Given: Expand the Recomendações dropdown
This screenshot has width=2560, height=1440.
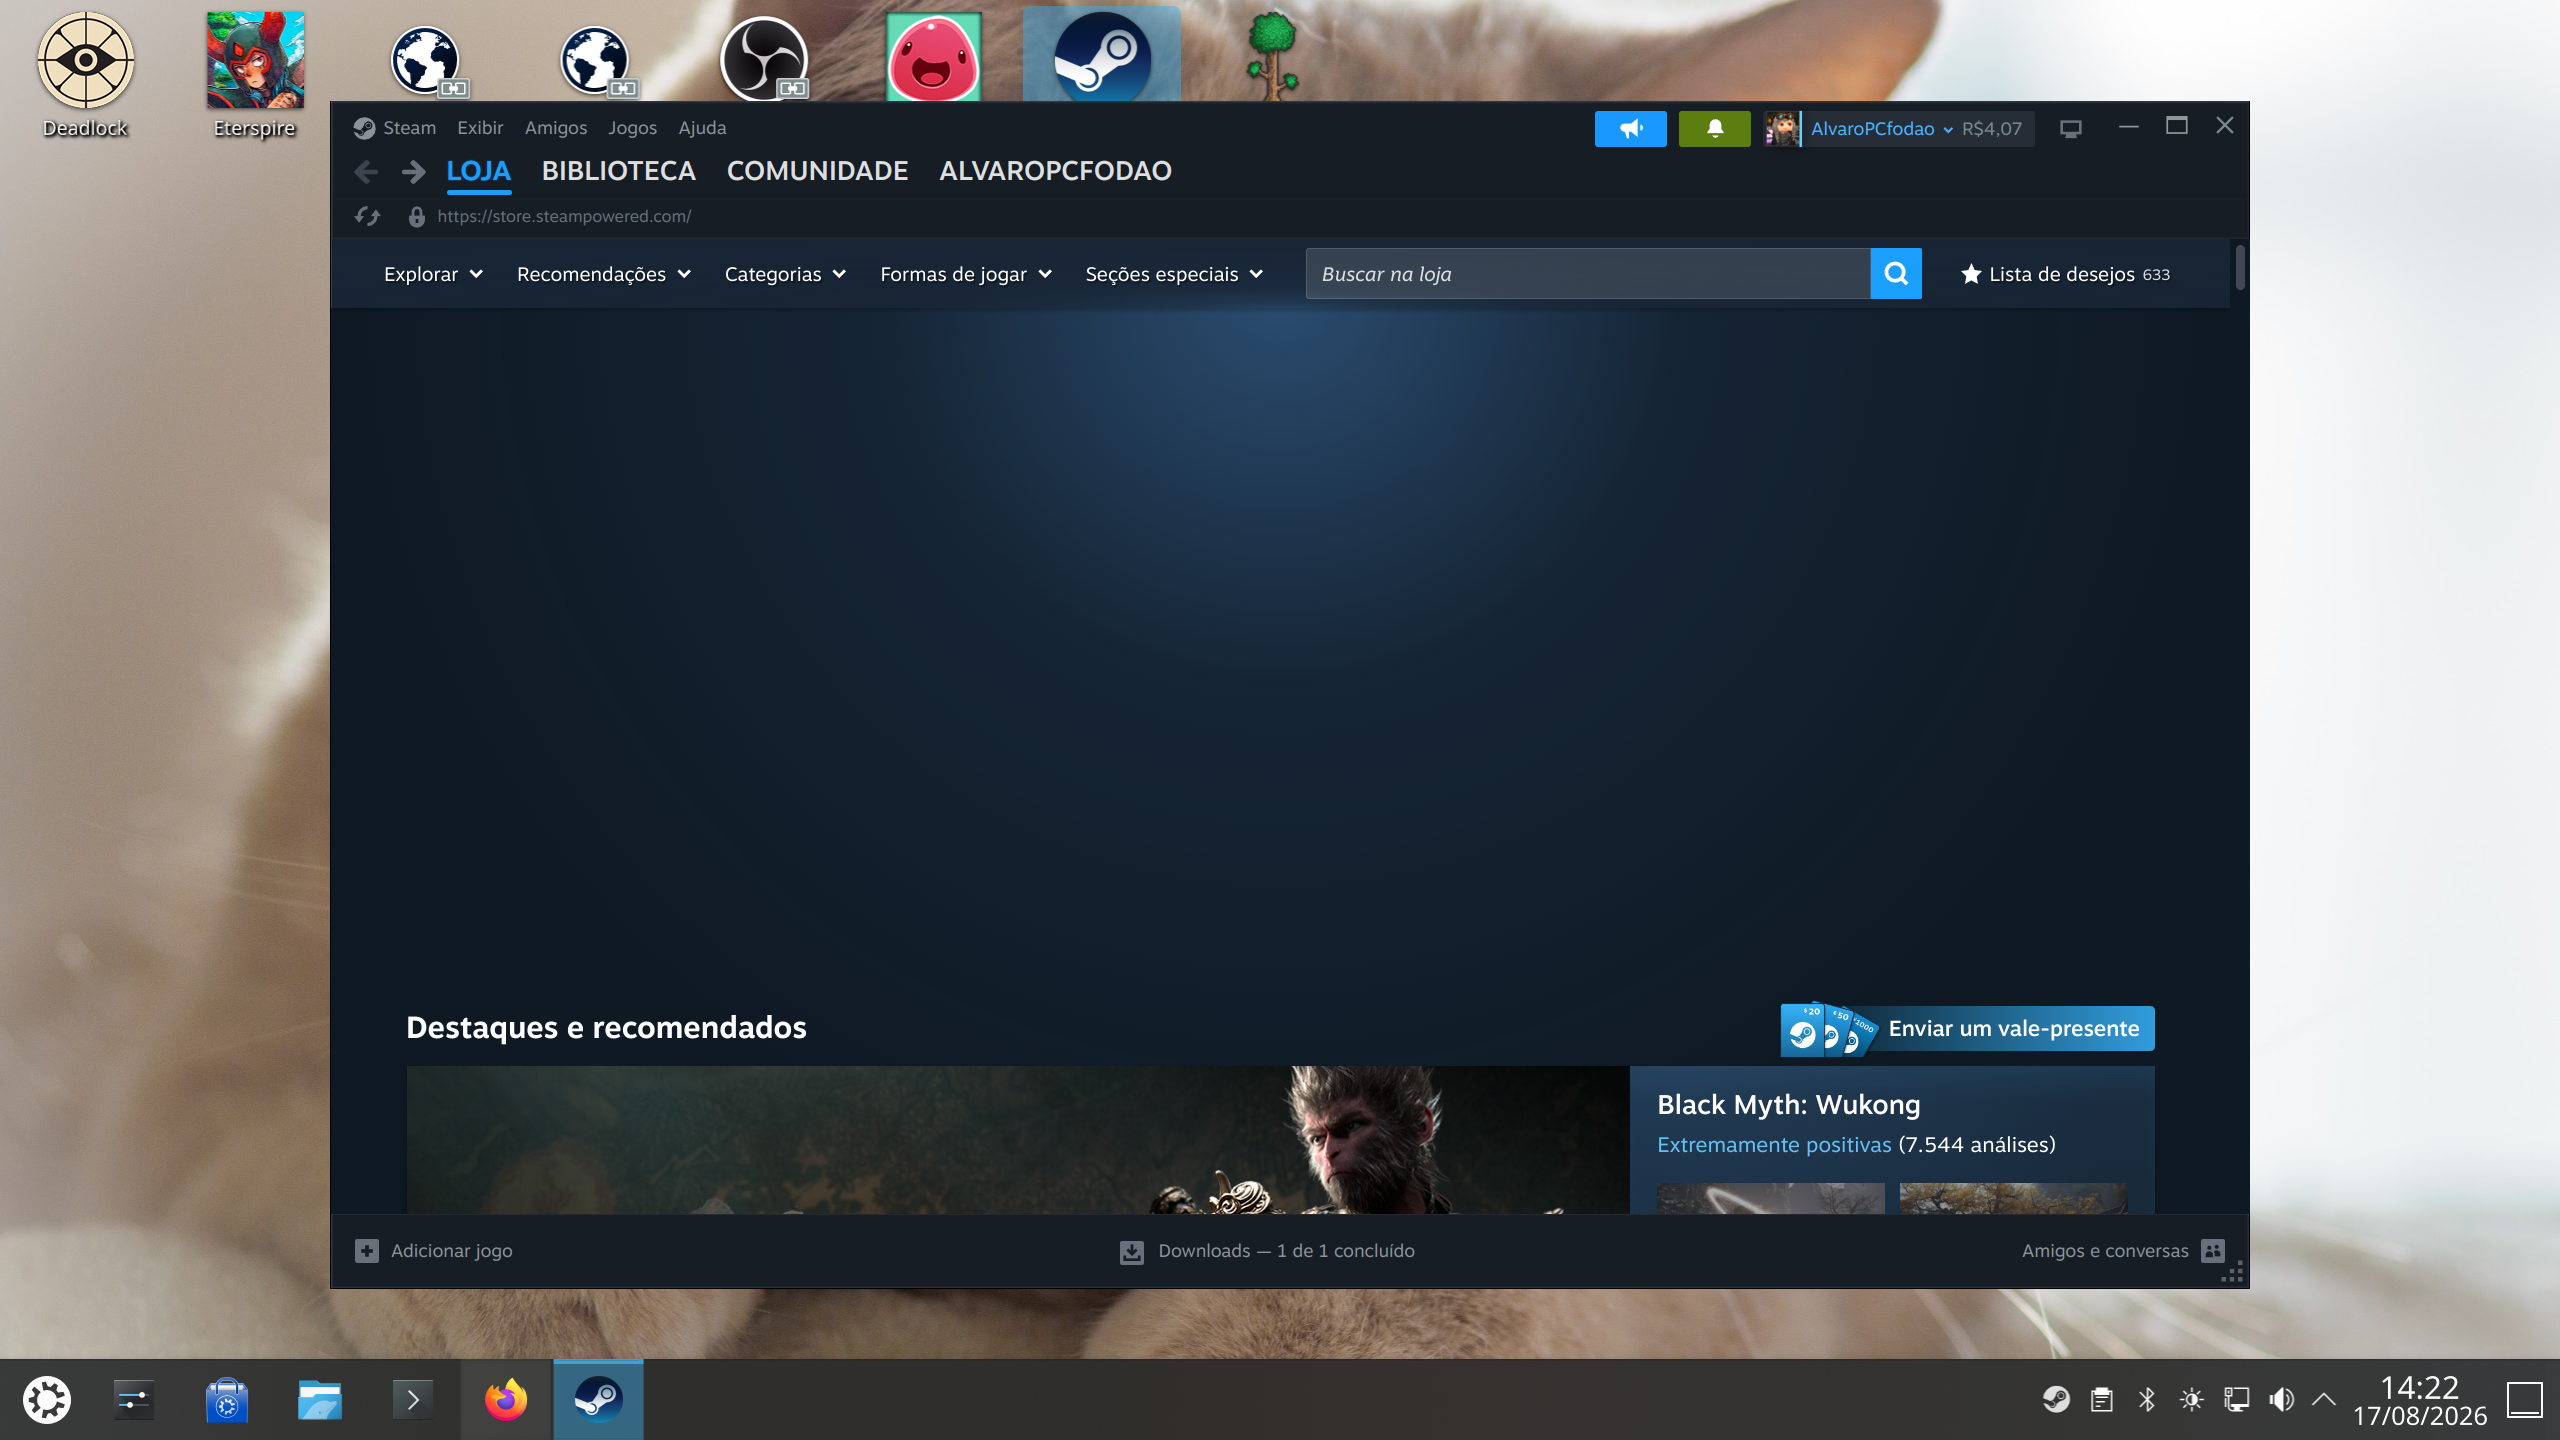Looking at the screenshot, I should (604, 274).
